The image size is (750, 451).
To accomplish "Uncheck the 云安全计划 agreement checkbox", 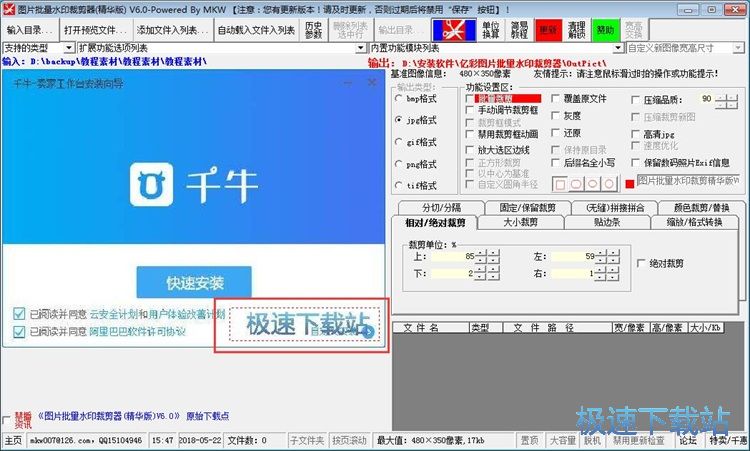I will click(x=19, y=314).
